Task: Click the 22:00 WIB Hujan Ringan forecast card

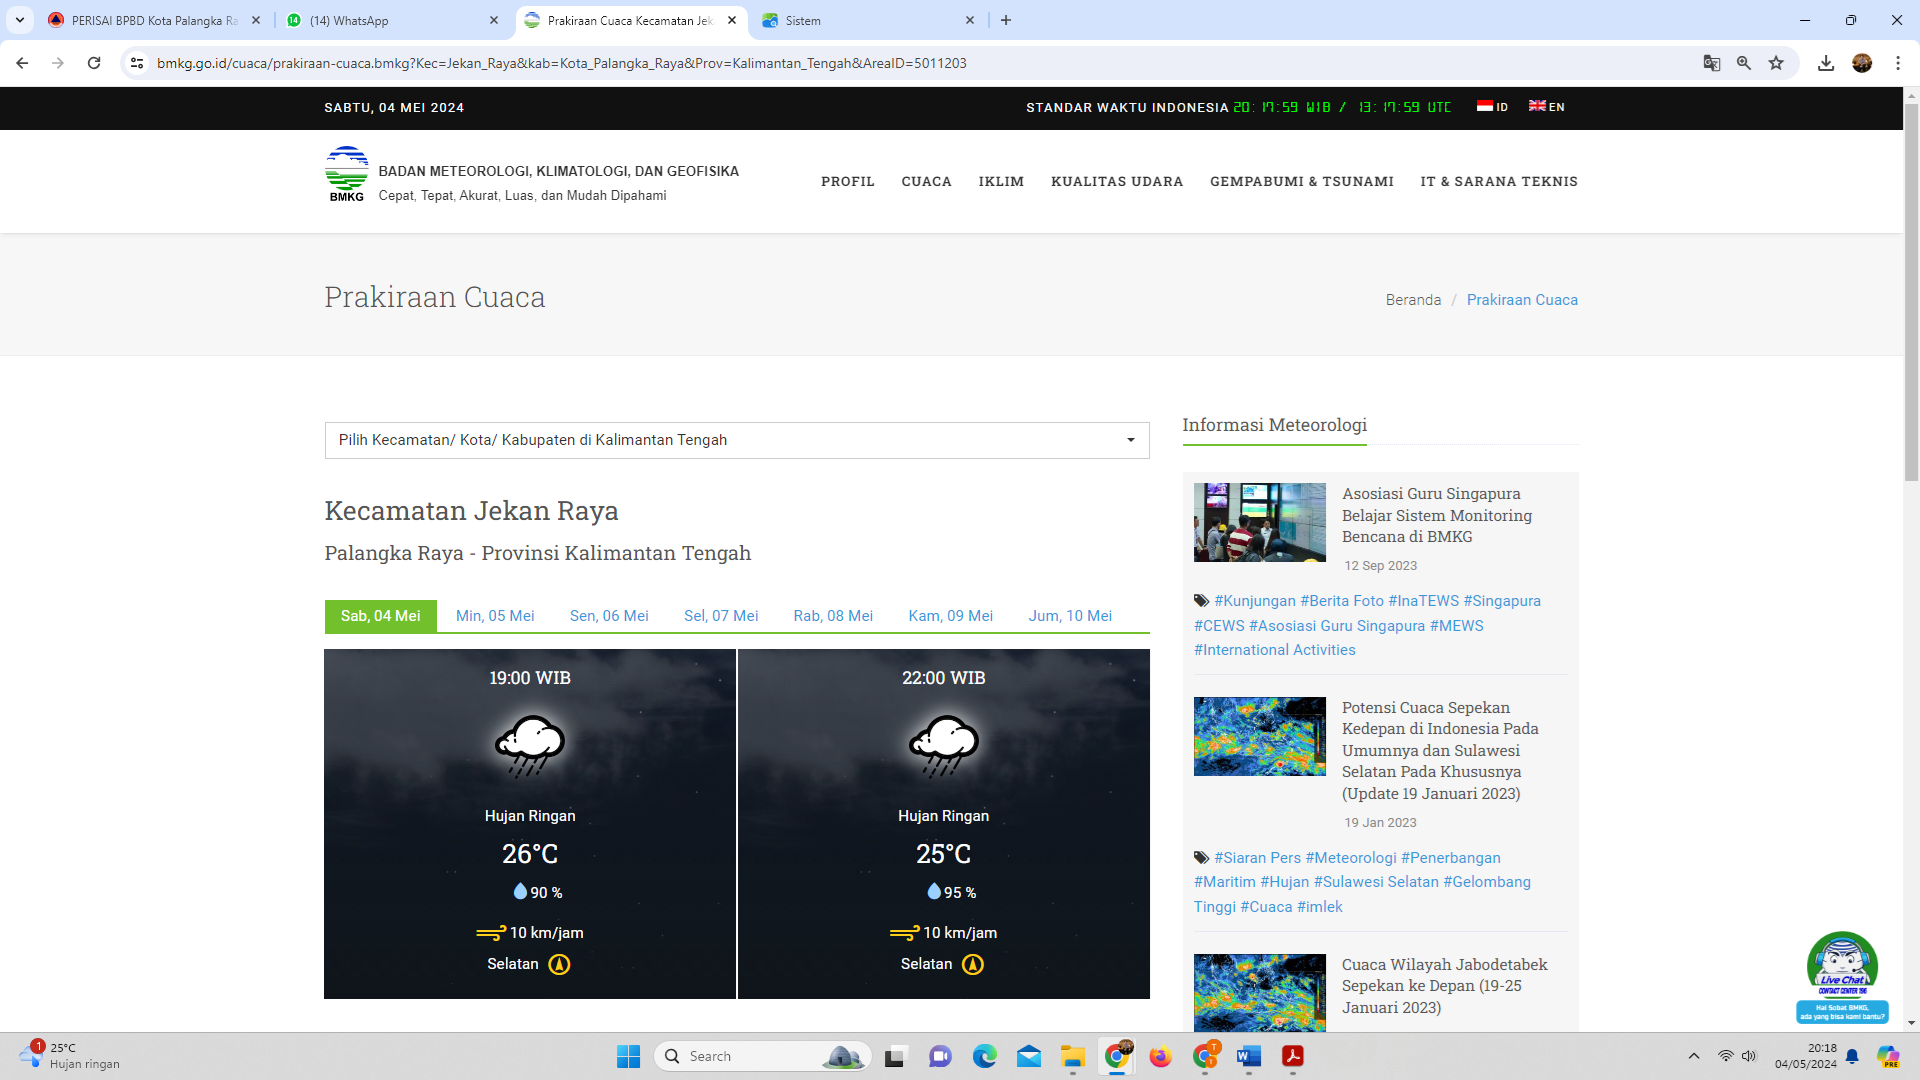Action: click(x=944, y=824)
